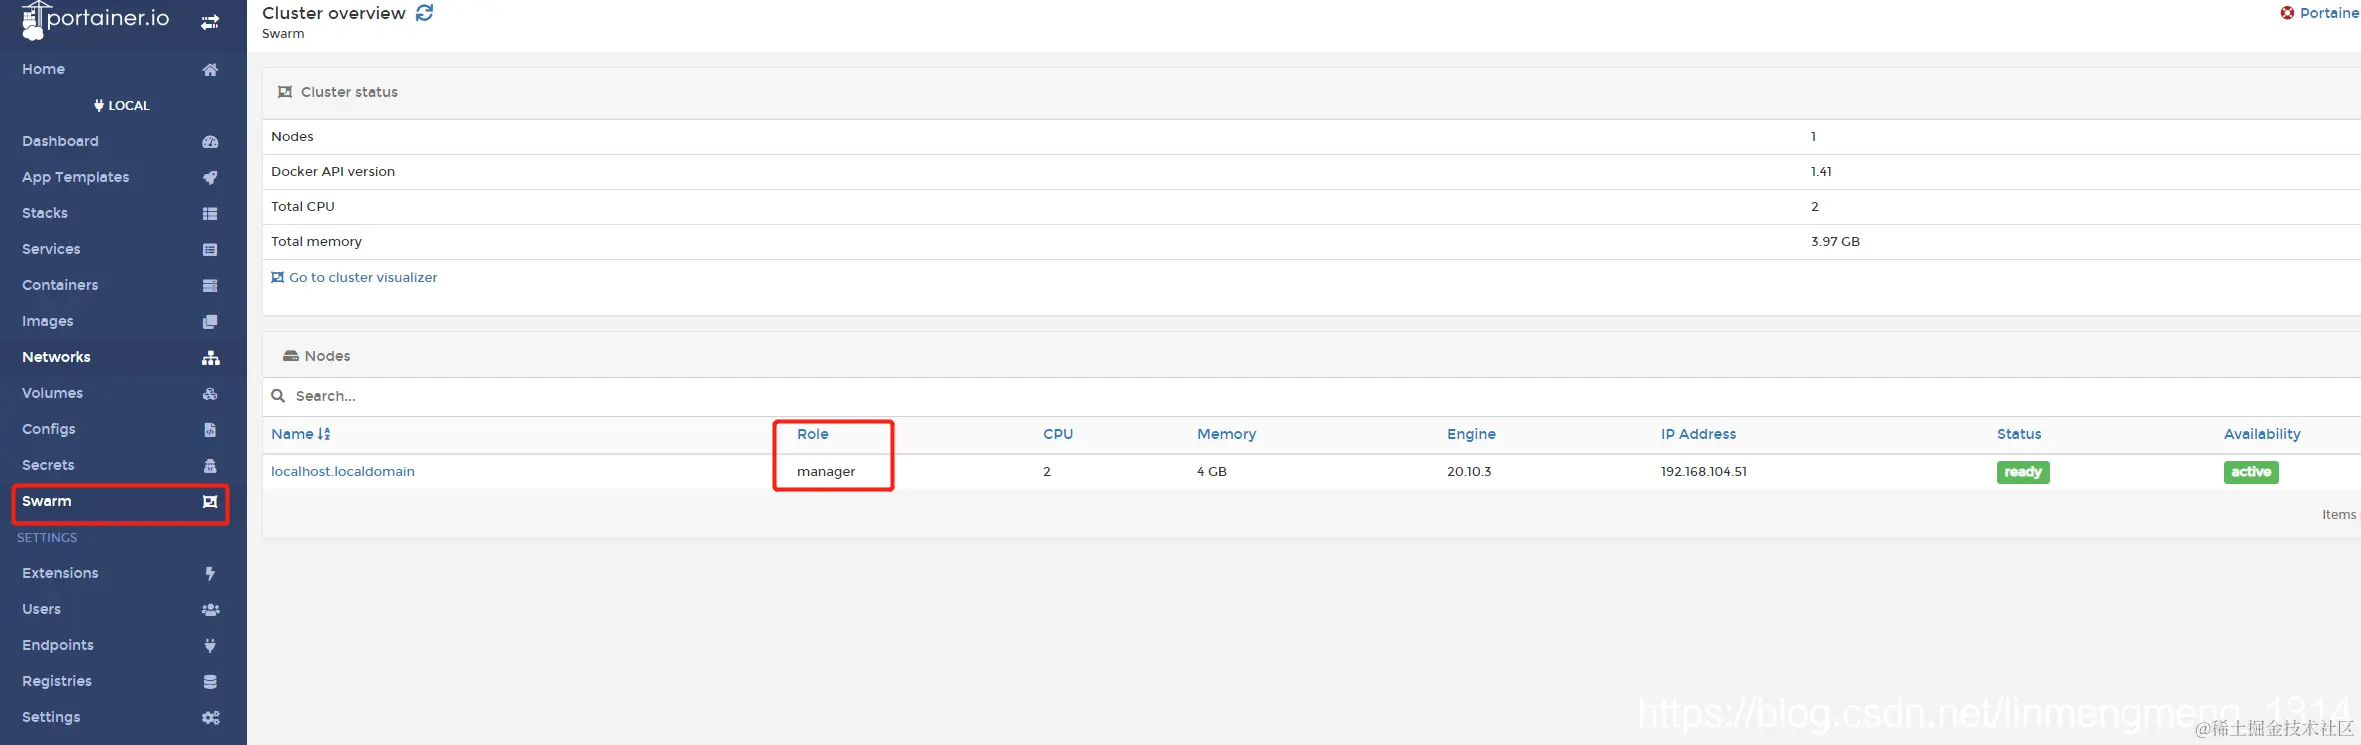Click the green active availability badge

(x=2251, y=472)
